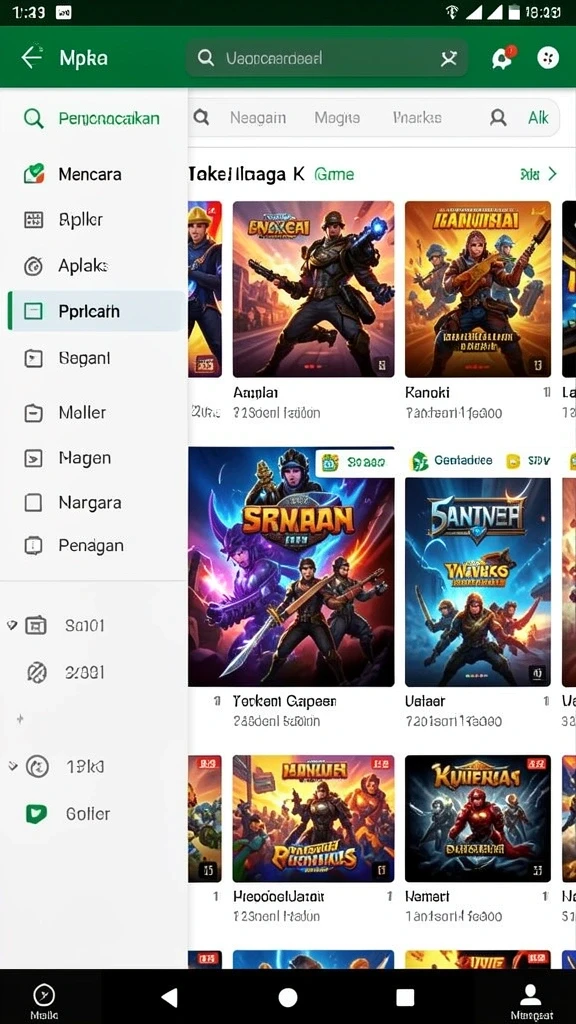
Task: Click the Penagan sidebar label
Action: [x=91, y=546]
